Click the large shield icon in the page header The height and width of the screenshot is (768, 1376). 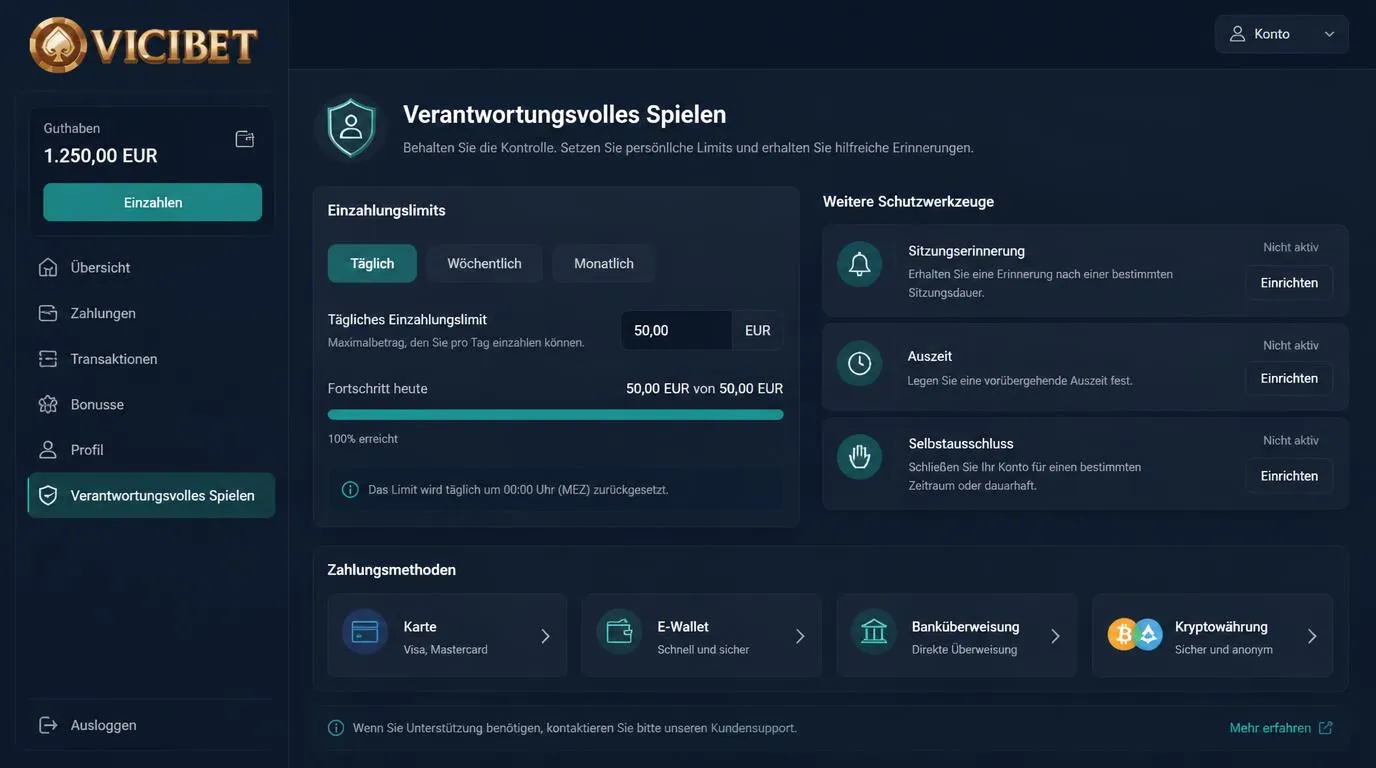point(351,128)
